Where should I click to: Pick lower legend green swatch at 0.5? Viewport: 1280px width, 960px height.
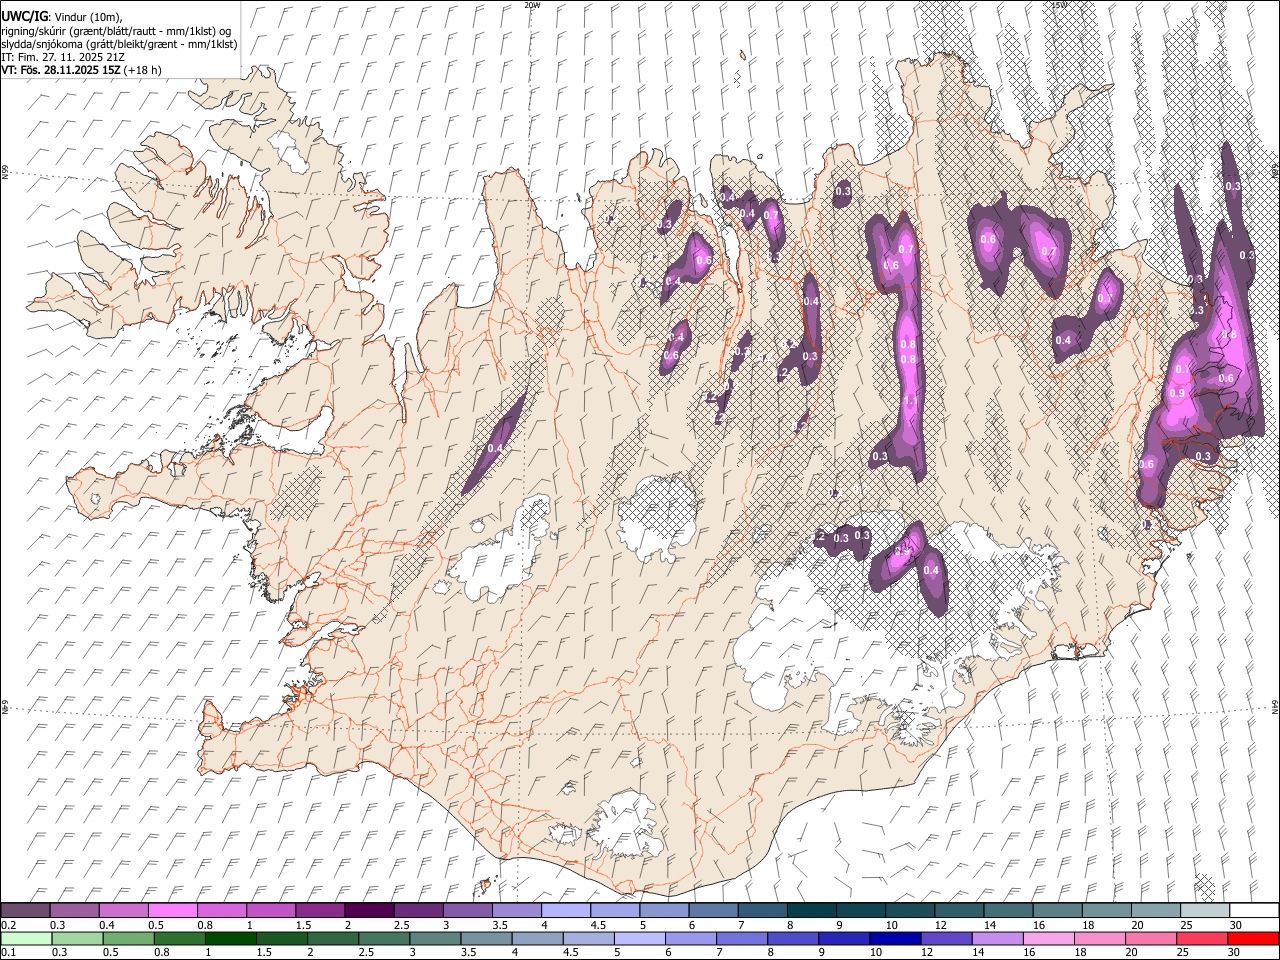click(128, 938)
